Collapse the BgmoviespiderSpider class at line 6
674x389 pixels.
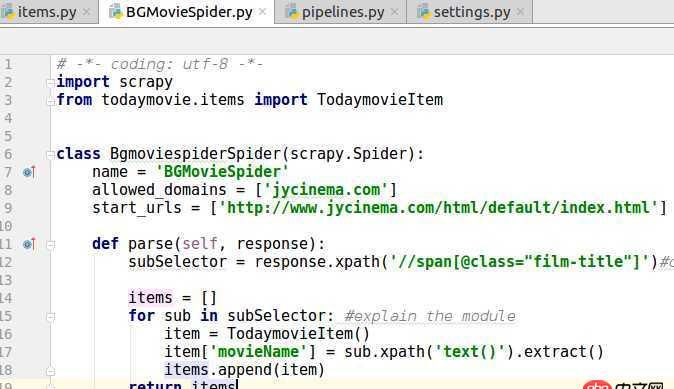point(50,154)
